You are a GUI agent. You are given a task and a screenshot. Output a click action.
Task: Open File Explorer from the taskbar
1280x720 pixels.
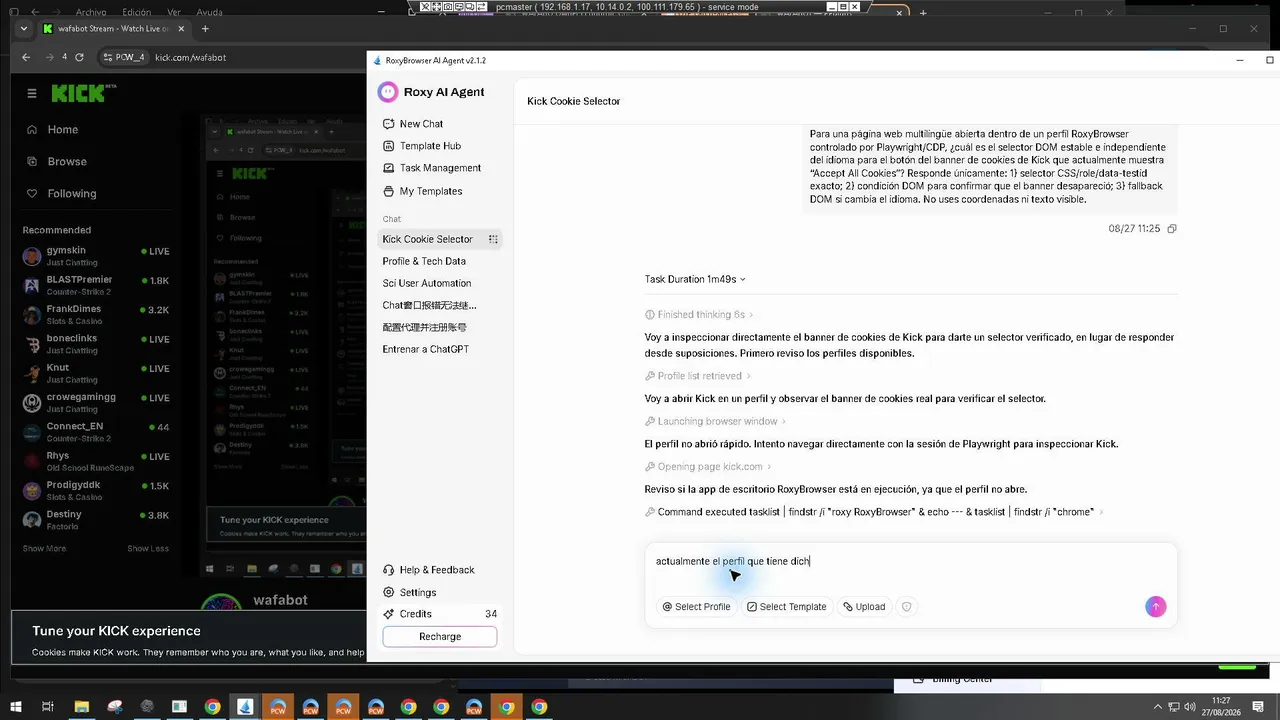pos(82,707)
